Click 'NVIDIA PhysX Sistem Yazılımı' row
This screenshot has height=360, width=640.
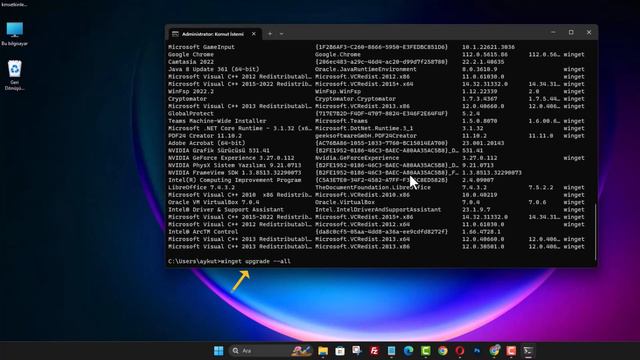tap(235, 165)
